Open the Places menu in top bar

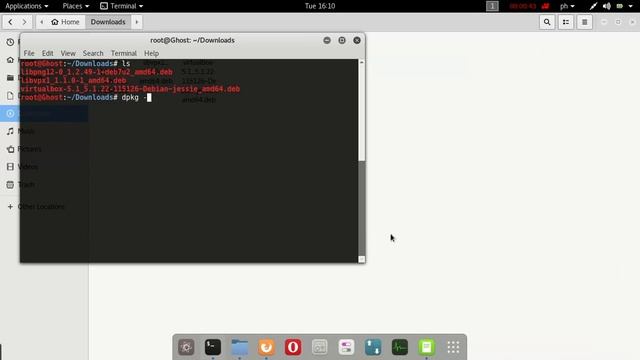(76, 6)
